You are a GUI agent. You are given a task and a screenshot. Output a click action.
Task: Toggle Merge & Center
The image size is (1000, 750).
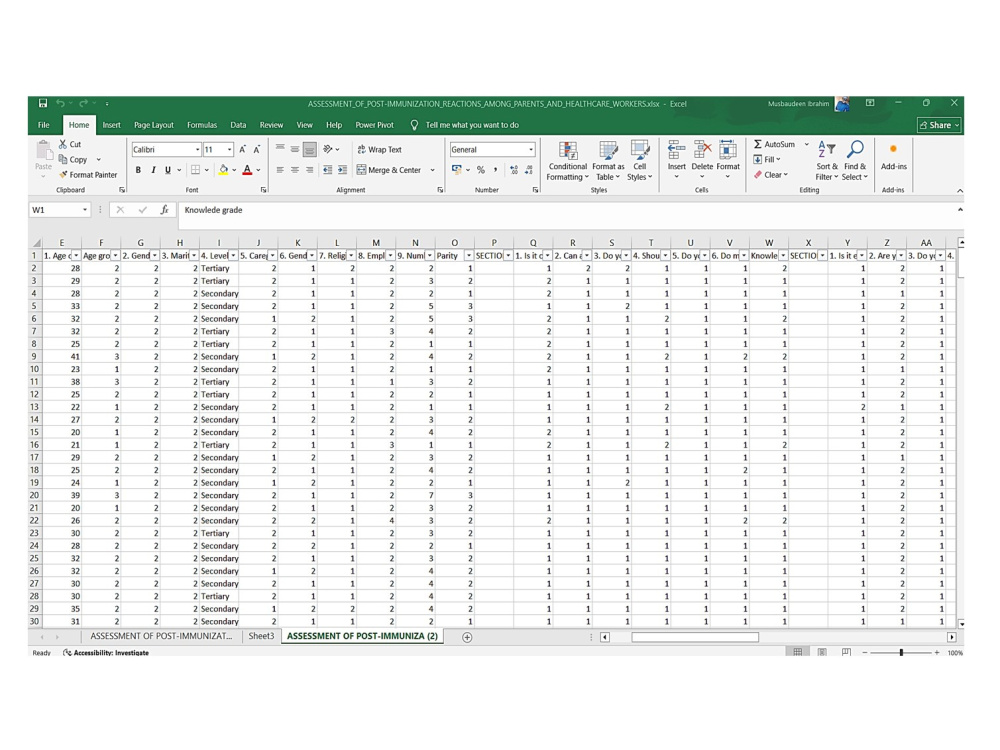tap(389, 170)
